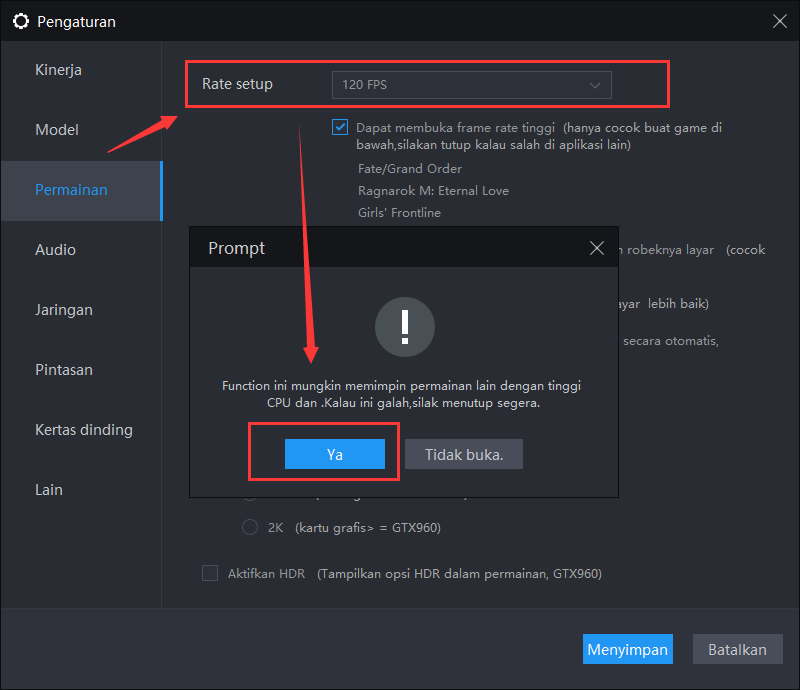Select the Permainan tab
The image size is (800, 690).
[71, 190]
